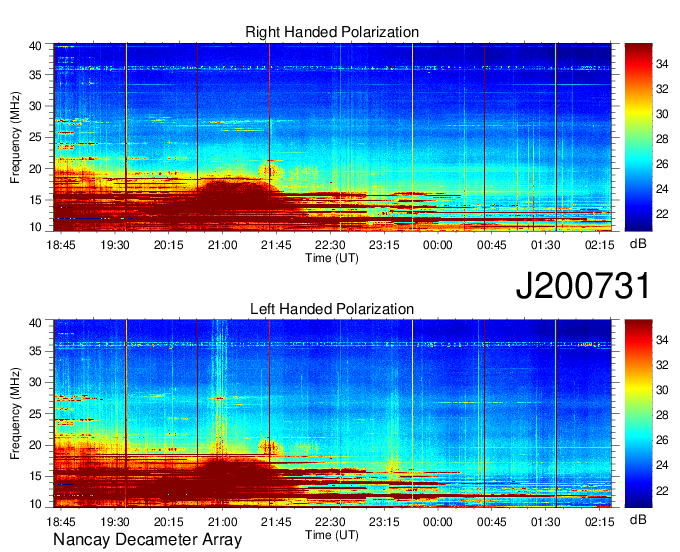Click the 34 dB label on Right Handed colorbar
The height and width of the screenshot is (552, 680).
(x=662, y=64)
